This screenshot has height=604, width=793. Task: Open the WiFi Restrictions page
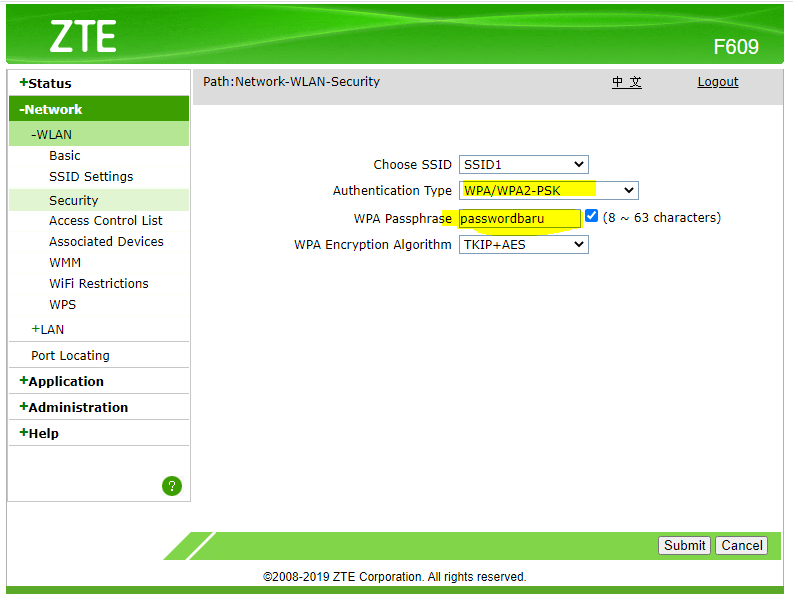pos(99,283)
